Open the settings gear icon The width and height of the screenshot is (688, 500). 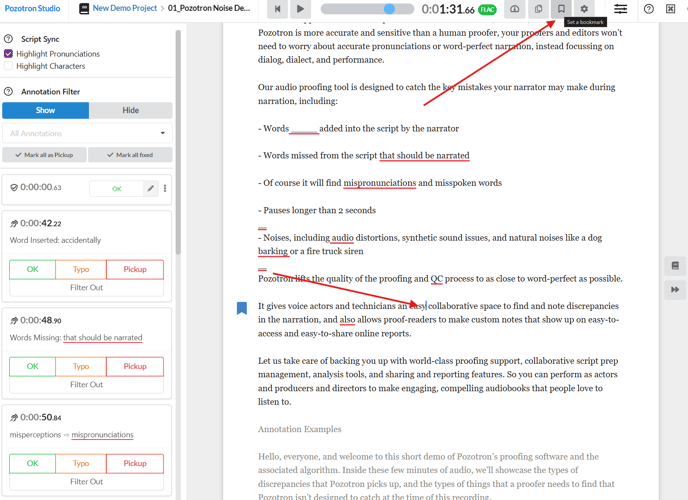click(x=584, y=9)
